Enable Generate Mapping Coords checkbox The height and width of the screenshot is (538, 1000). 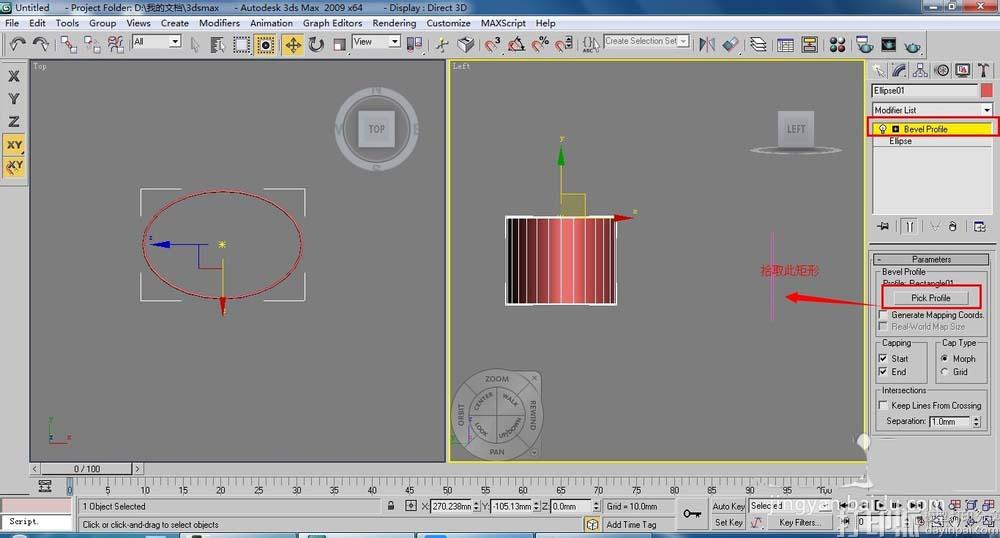point(883,315)
